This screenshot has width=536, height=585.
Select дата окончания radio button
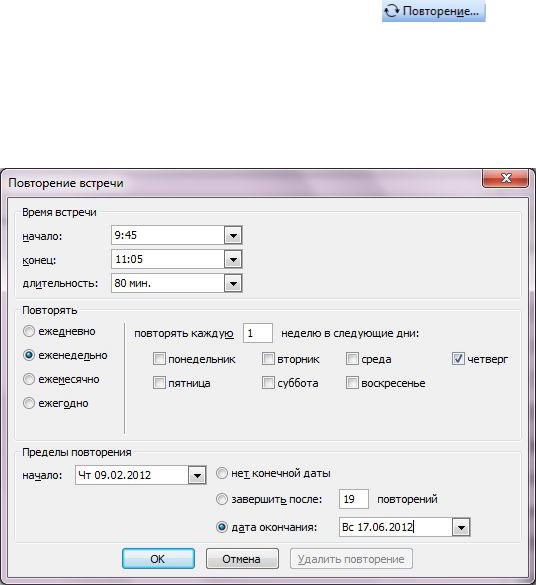[222, 527]
